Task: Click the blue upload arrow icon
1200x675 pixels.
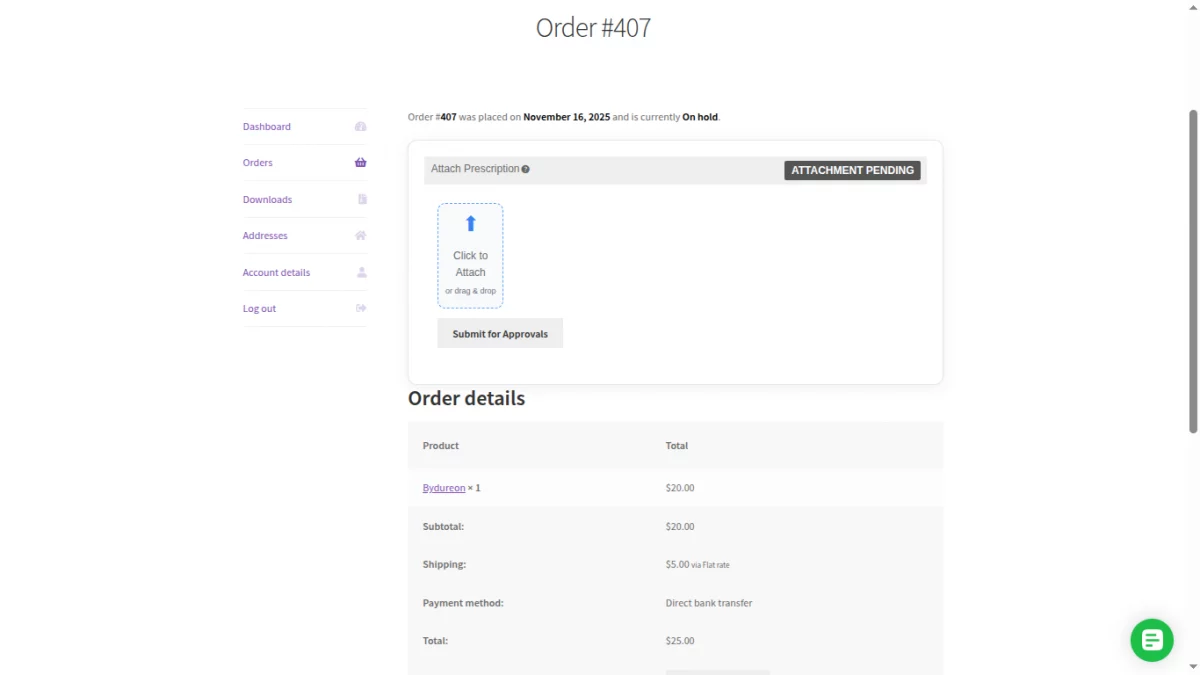Action: pyautogui.click(x=470, y=226)
